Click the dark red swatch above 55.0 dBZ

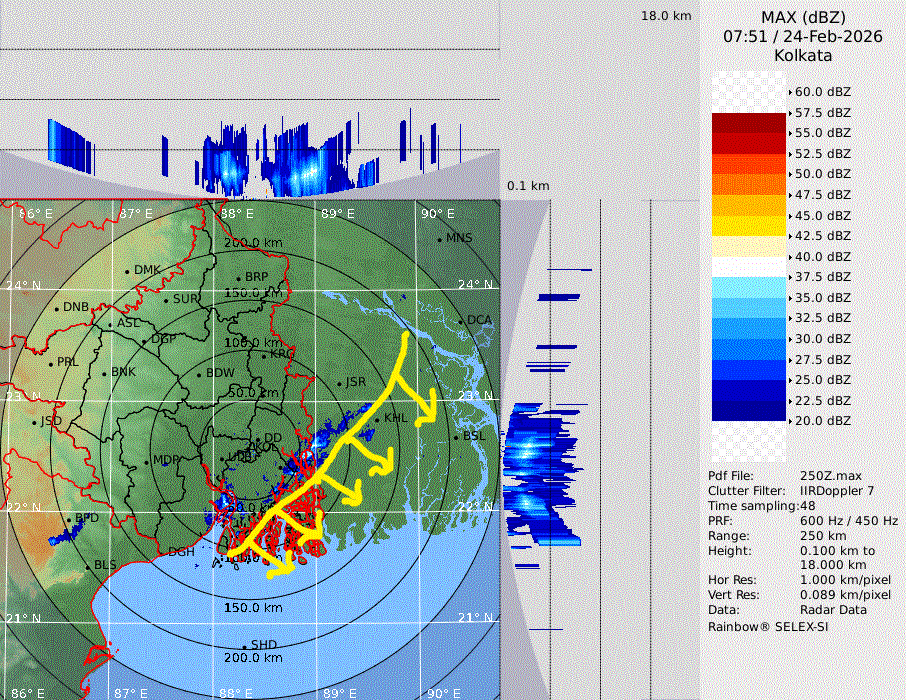click(748, 123)
